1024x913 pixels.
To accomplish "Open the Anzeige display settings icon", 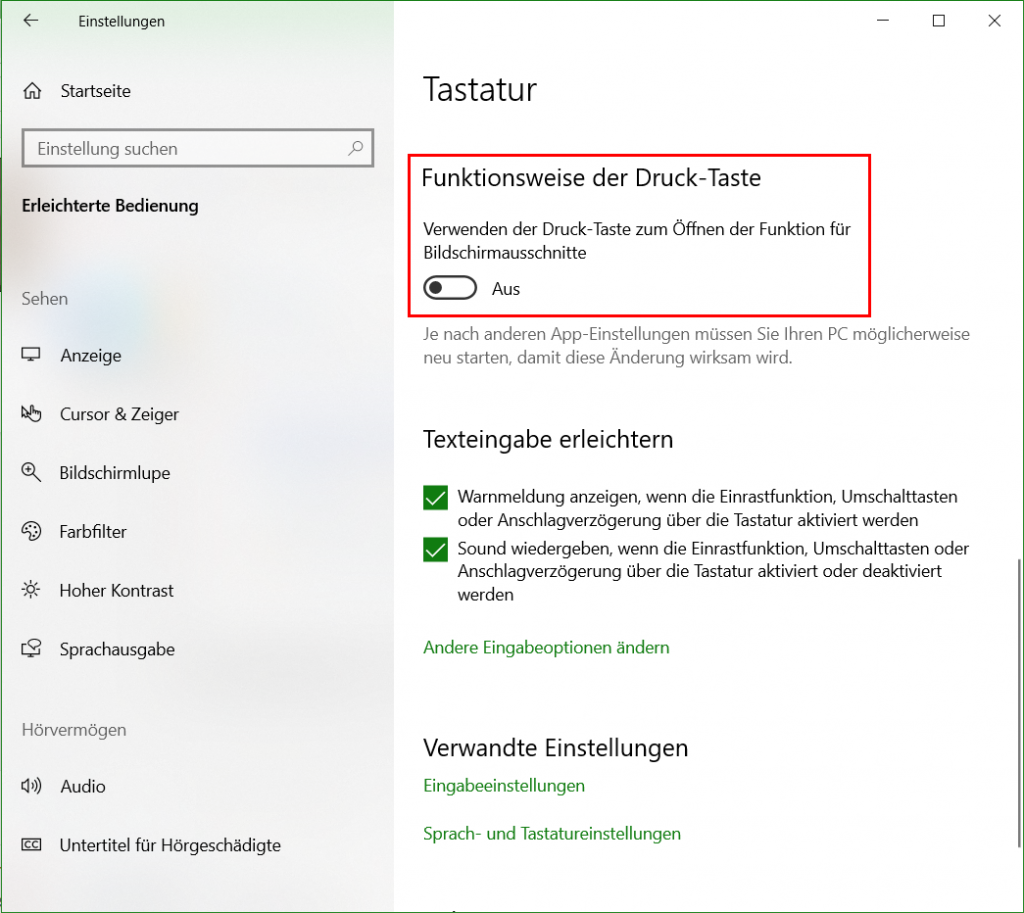I will pos(33,355).
